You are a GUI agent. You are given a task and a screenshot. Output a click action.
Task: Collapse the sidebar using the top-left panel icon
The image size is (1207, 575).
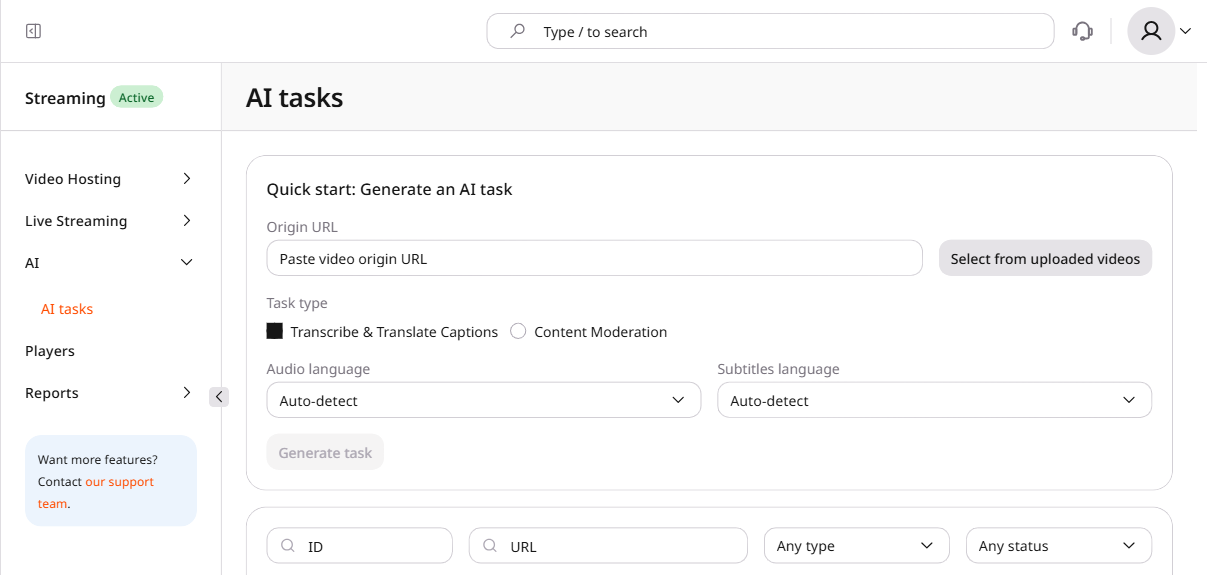(33, 31)
